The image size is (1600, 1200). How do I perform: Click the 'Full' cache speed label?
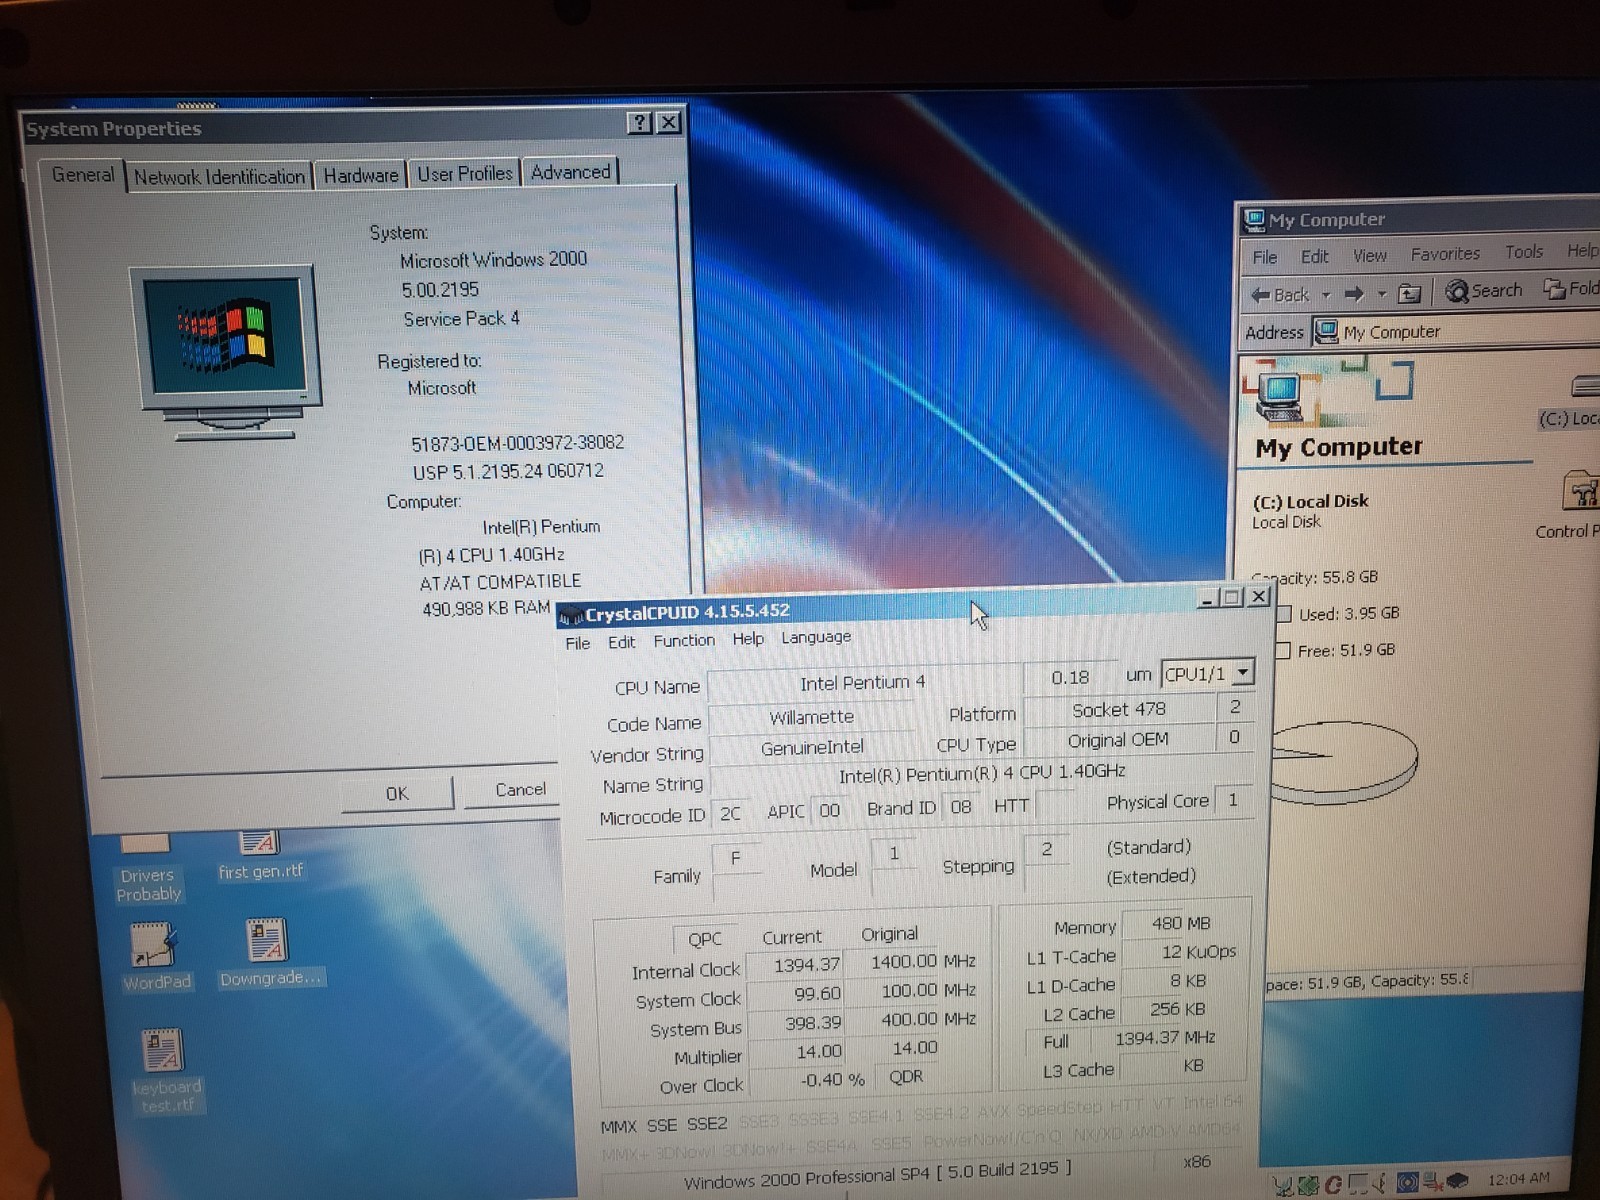1056,1041
